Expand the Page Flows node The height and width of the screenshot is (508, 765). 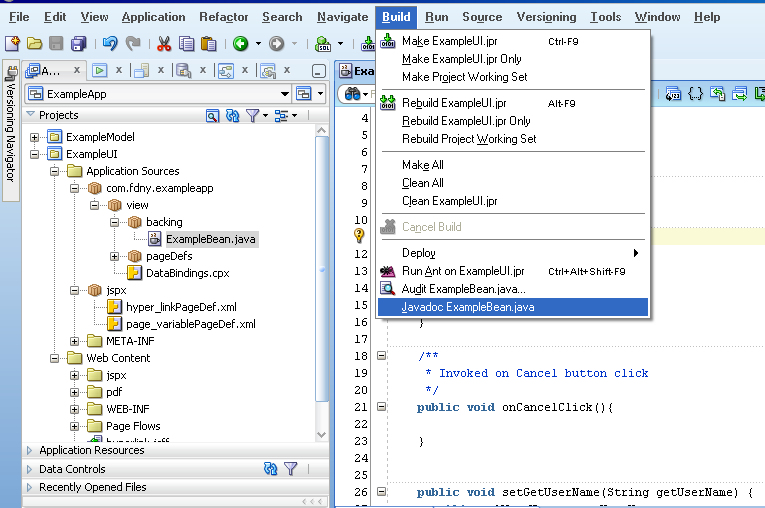tap(74, 426)
